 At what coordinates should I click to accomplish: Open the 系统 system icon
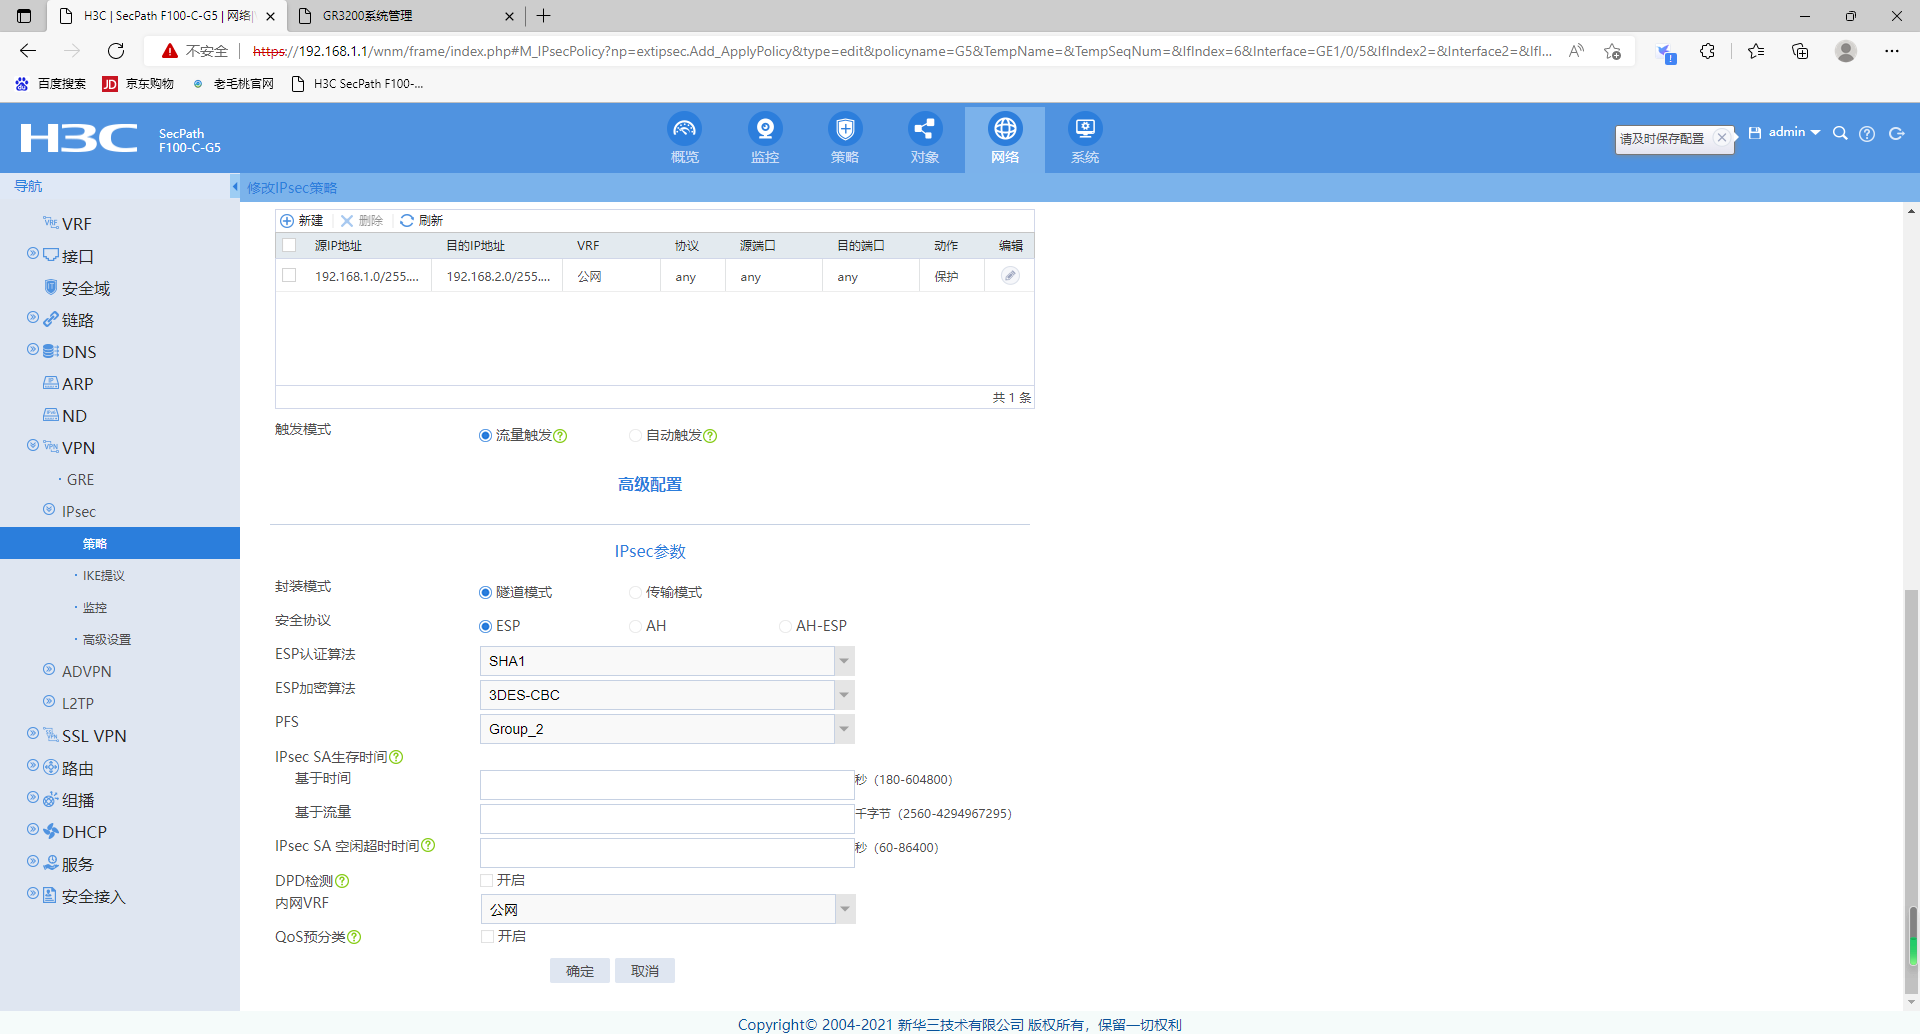(x=1085, y=130)
